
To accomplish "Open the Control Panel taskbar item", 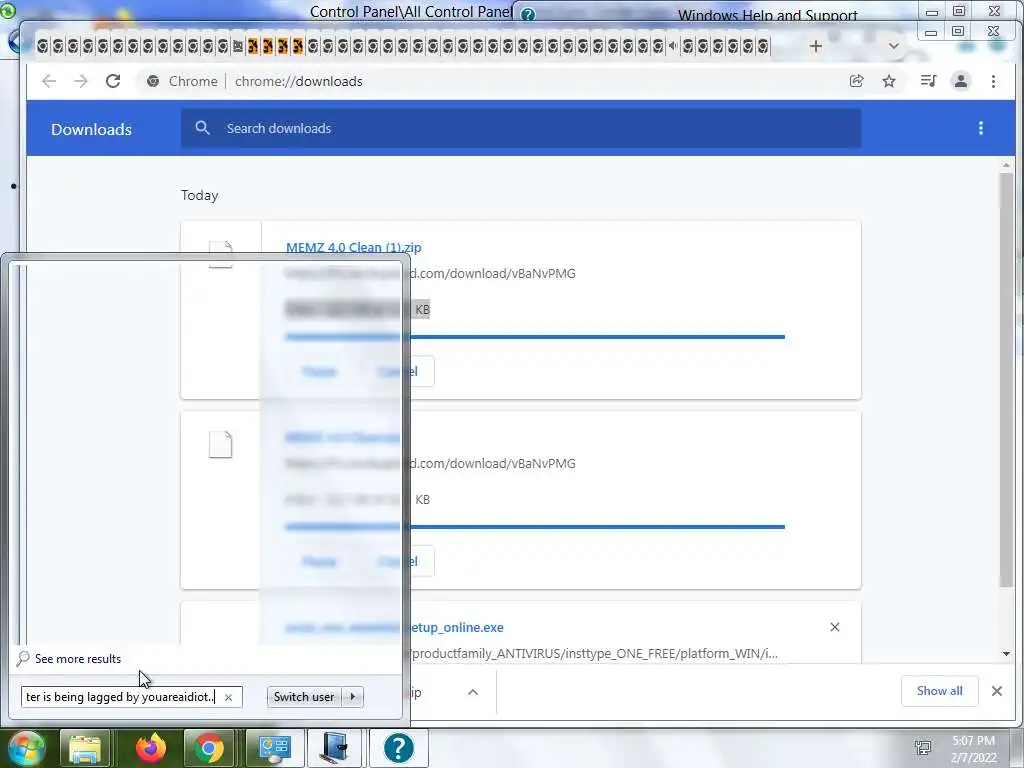I will 274,748.
